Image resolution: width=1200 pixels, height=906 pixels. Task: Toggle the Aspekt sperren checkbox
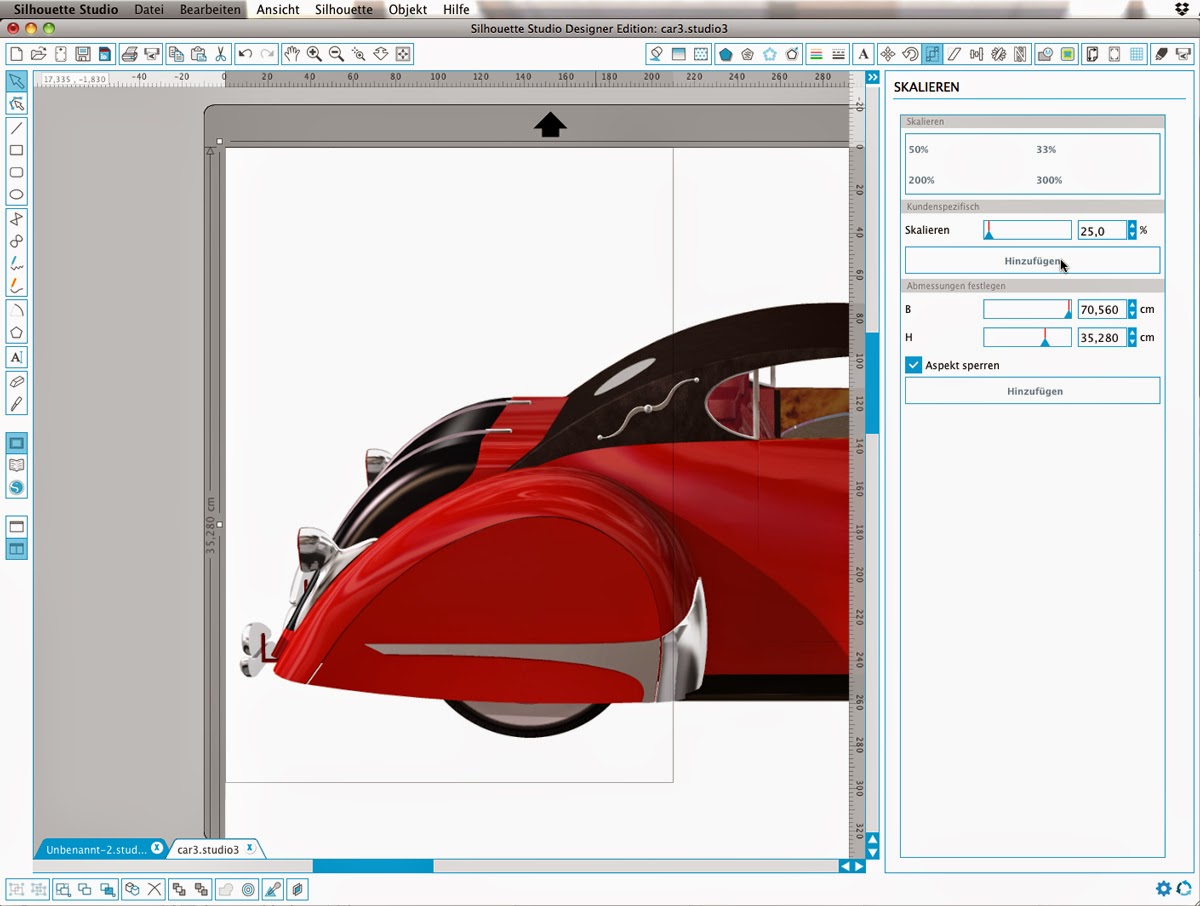pyautogui.click(x=913, y=365)
